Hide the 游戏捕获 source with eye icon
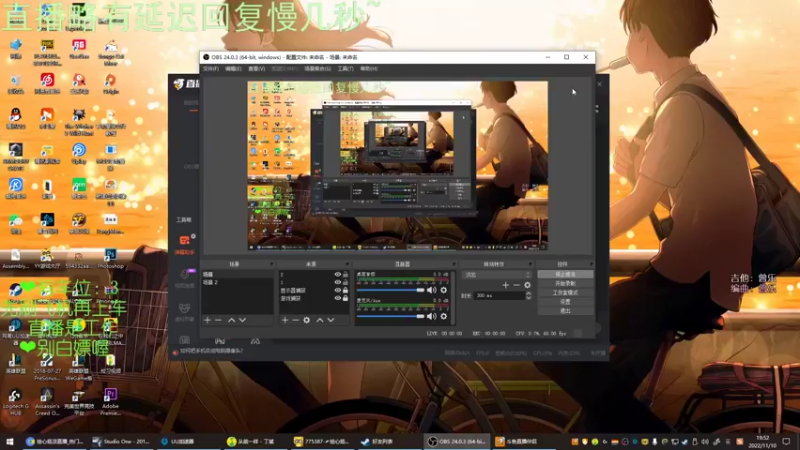The image size is (800, 450). 337,298
